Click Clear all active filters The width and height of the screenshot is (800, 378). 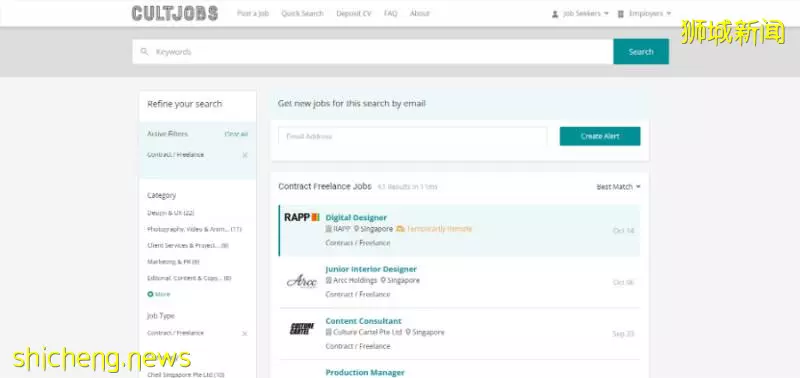click(x=236, y=134)
